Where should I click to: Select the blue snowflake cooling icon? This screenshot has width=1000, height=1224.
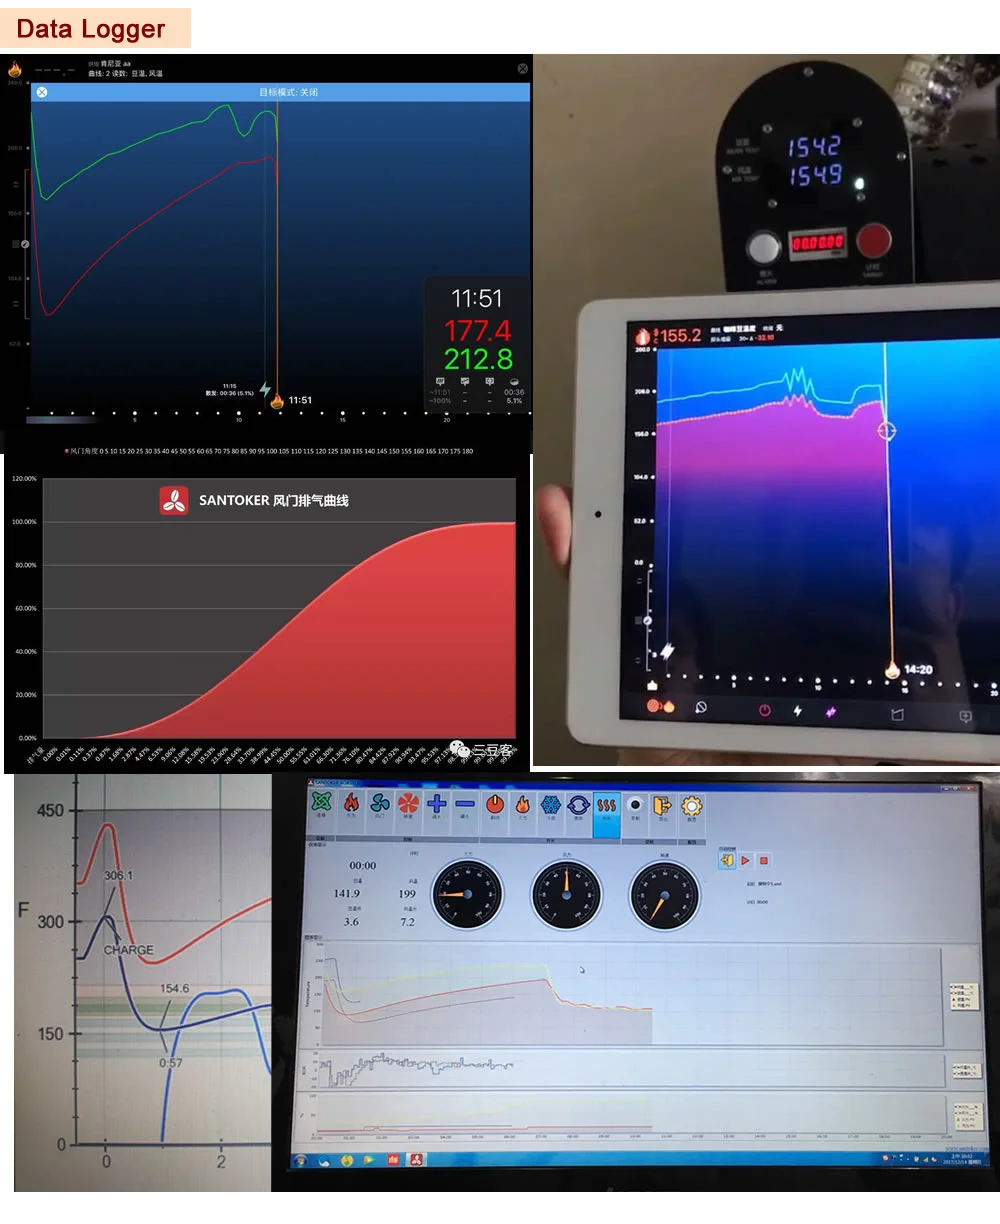(x=550, y=804)
